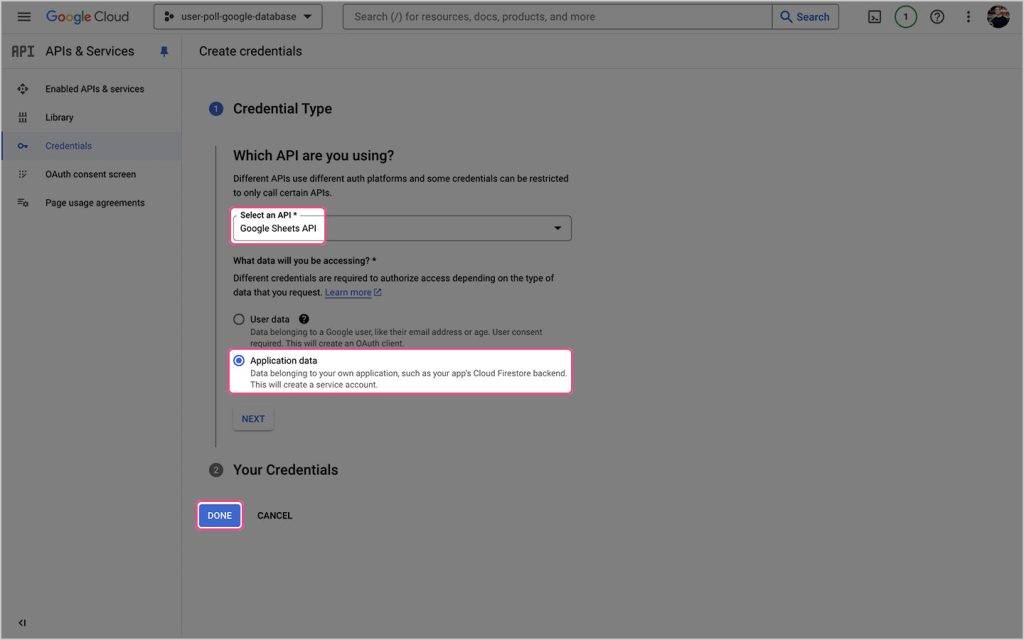Expand the Select an API dropdown
Viewport: 1024px width, 640px height.
click(x=402, y=228)
